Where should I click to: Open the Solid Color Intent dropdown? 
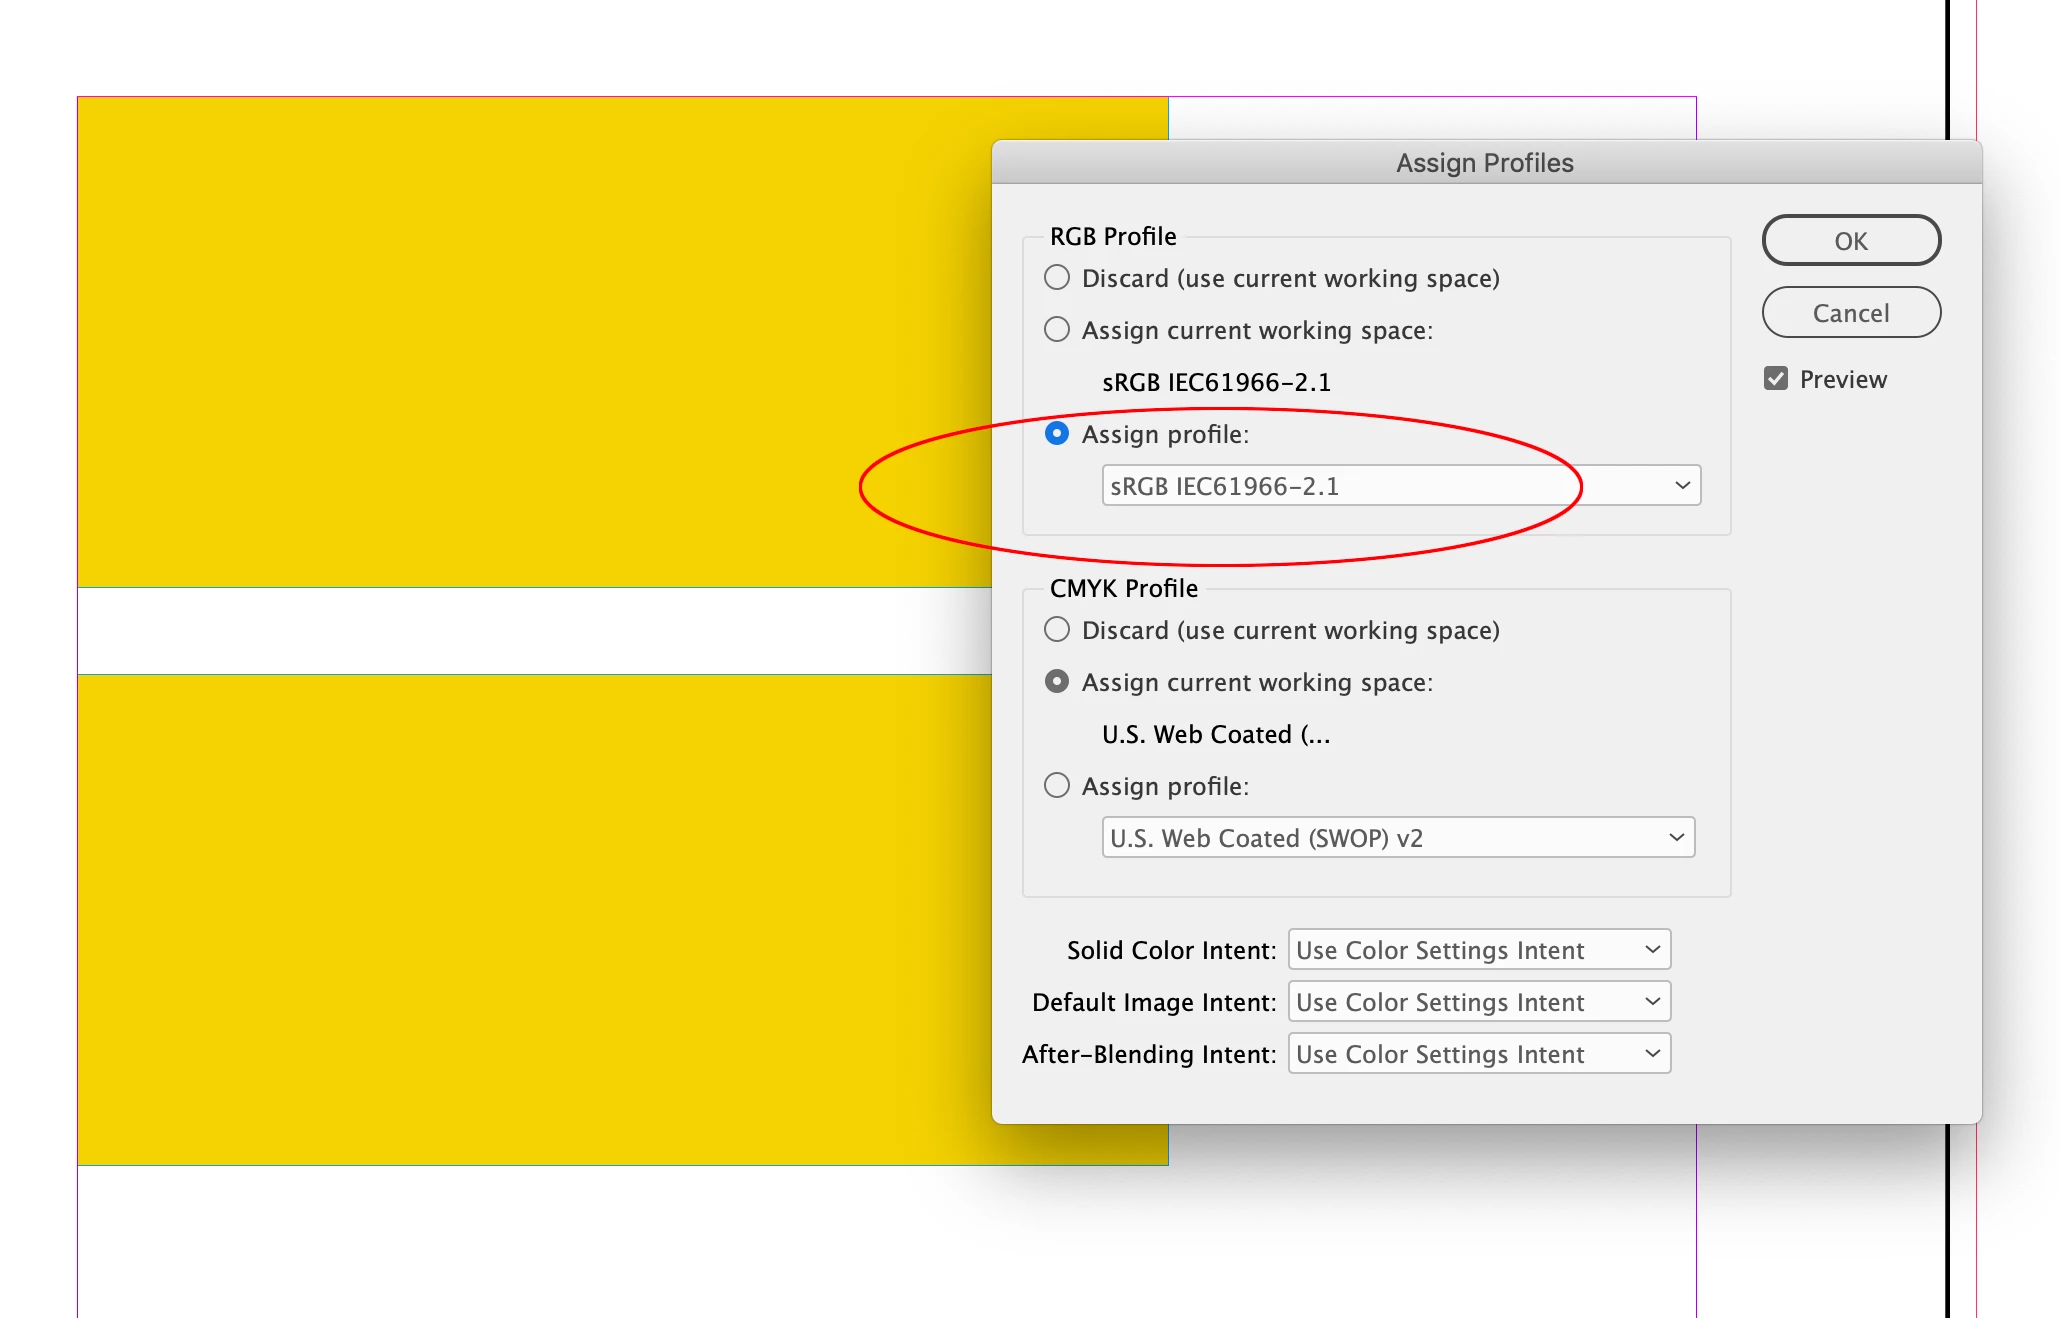click(x=1479, y=950)
